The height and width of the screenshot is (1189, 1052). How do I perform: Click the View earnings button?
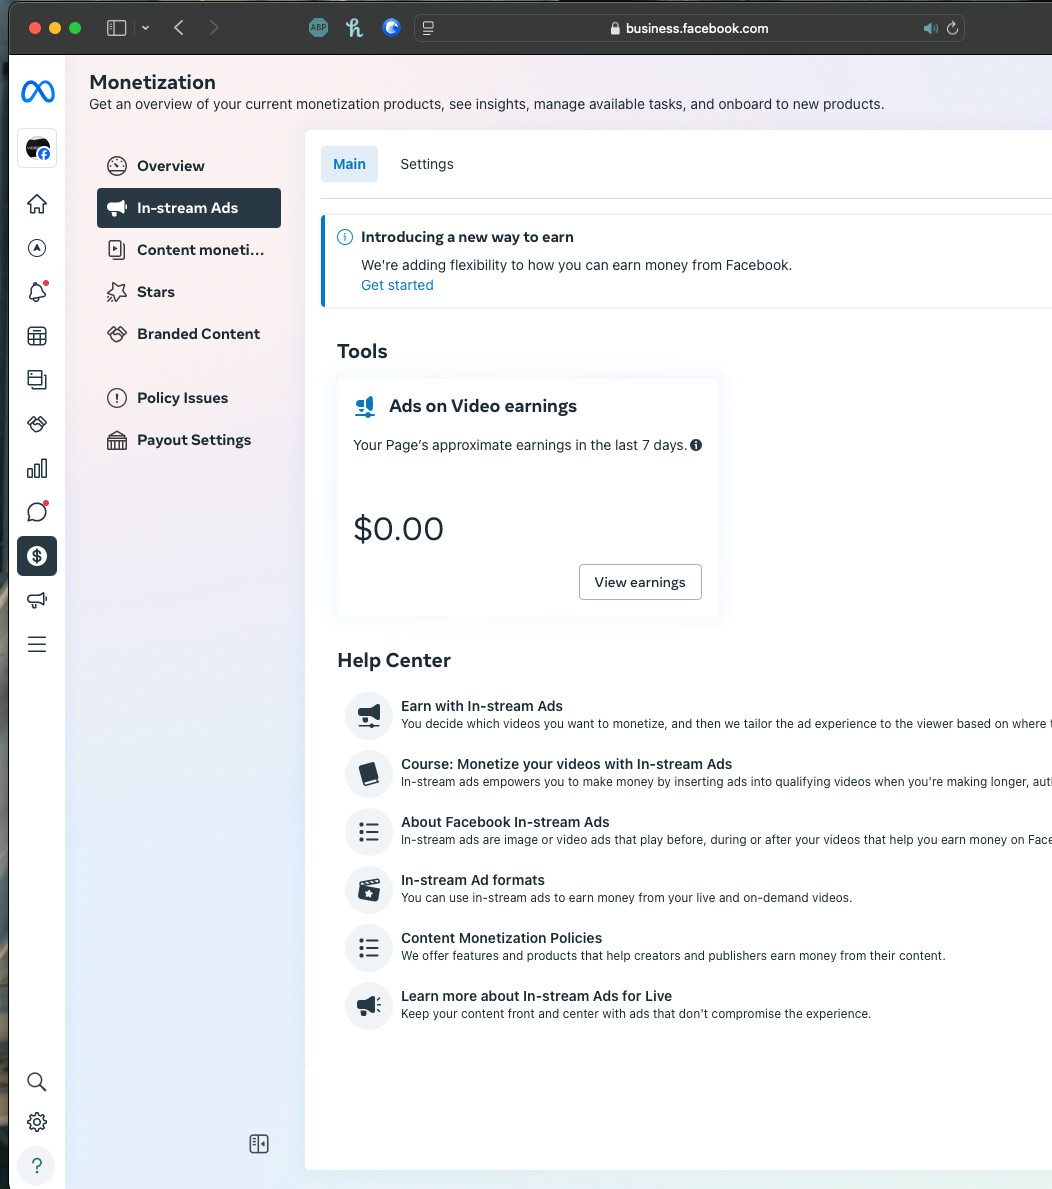[x=640, y=582]
